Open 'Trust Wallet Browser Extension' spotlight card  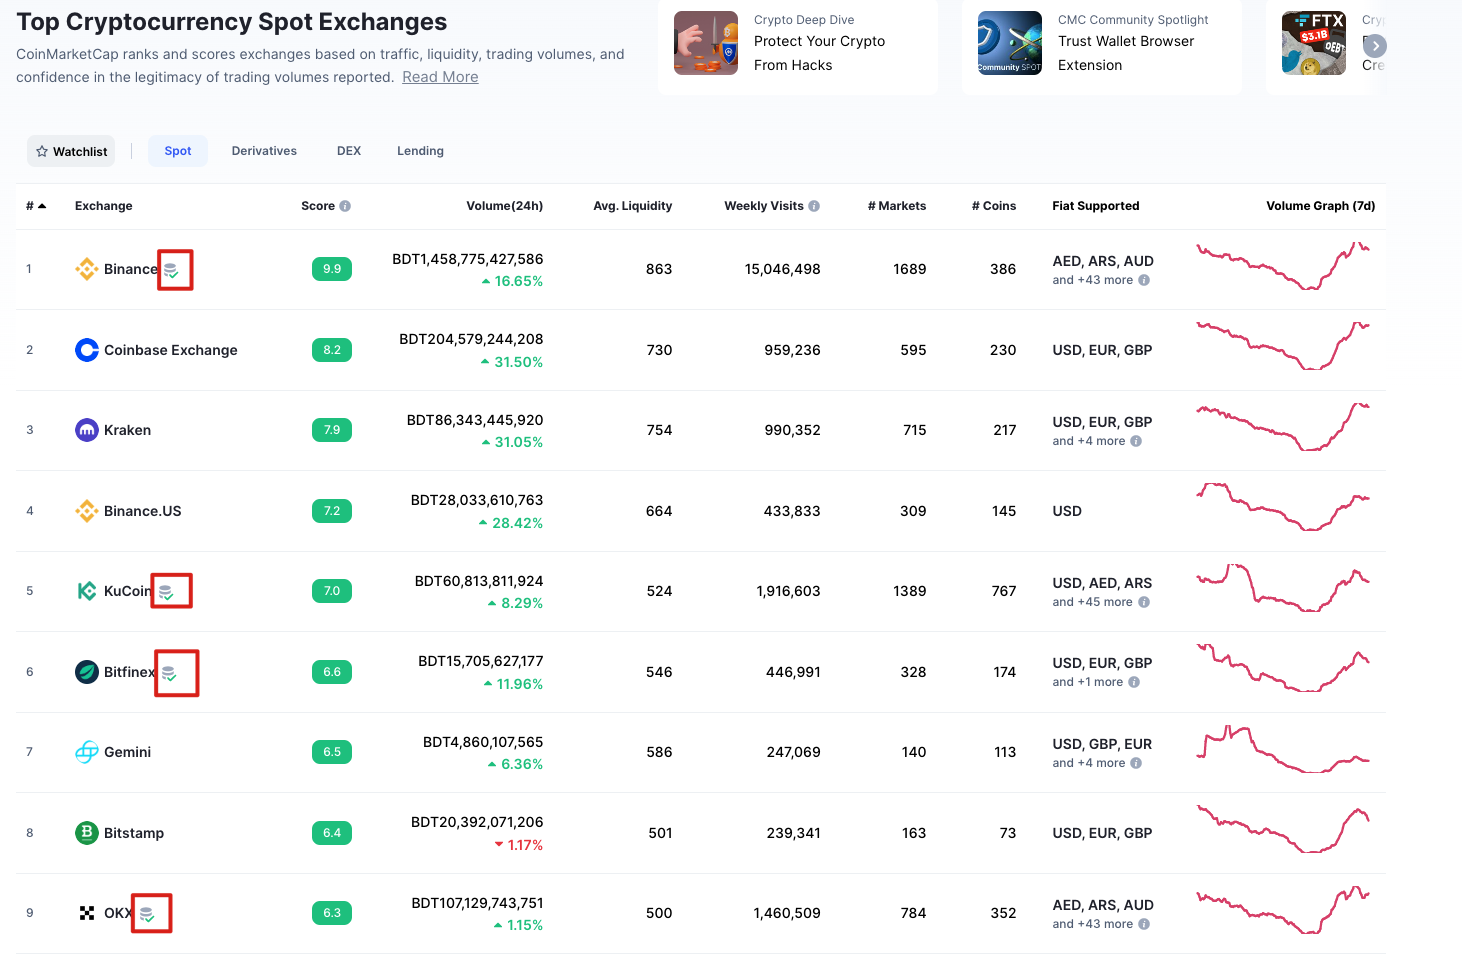point(1102,45)
